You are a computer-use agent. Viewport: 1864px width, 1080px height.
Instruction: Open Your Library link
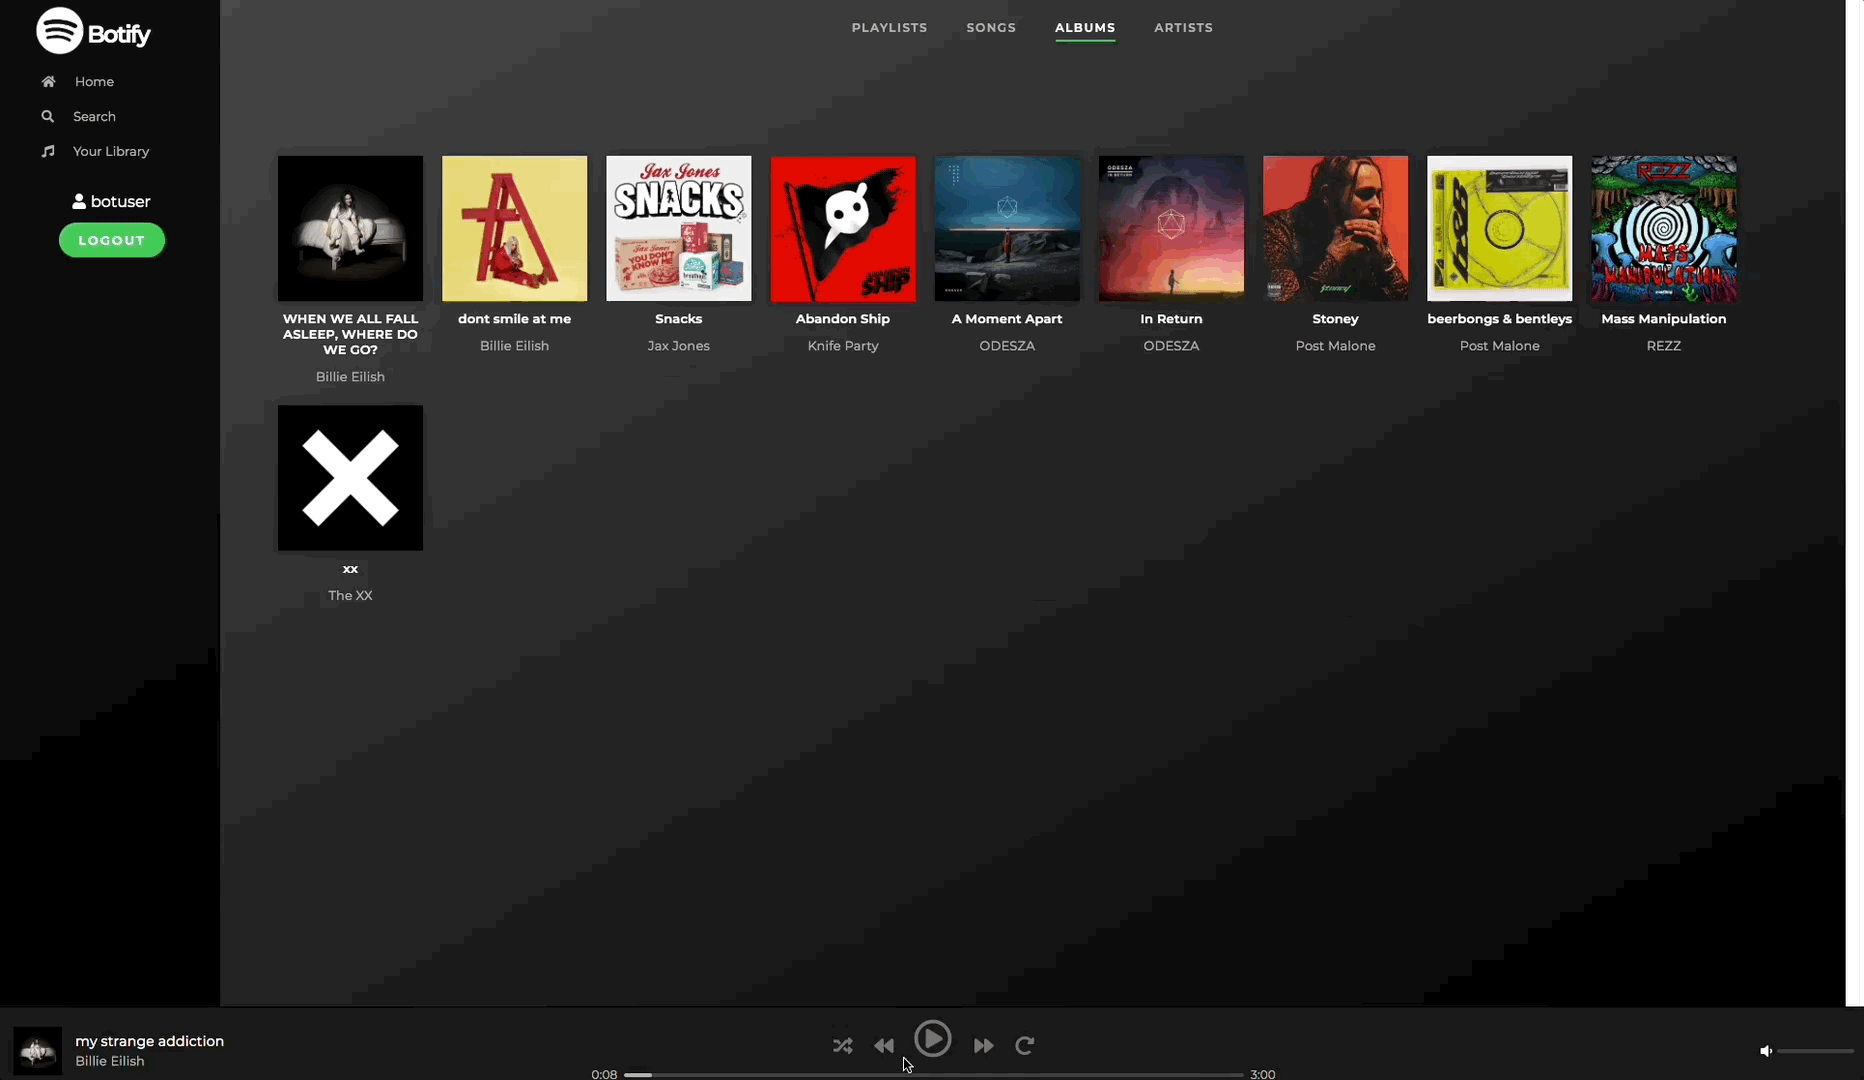pyautogui.click(x=111, y=152)
